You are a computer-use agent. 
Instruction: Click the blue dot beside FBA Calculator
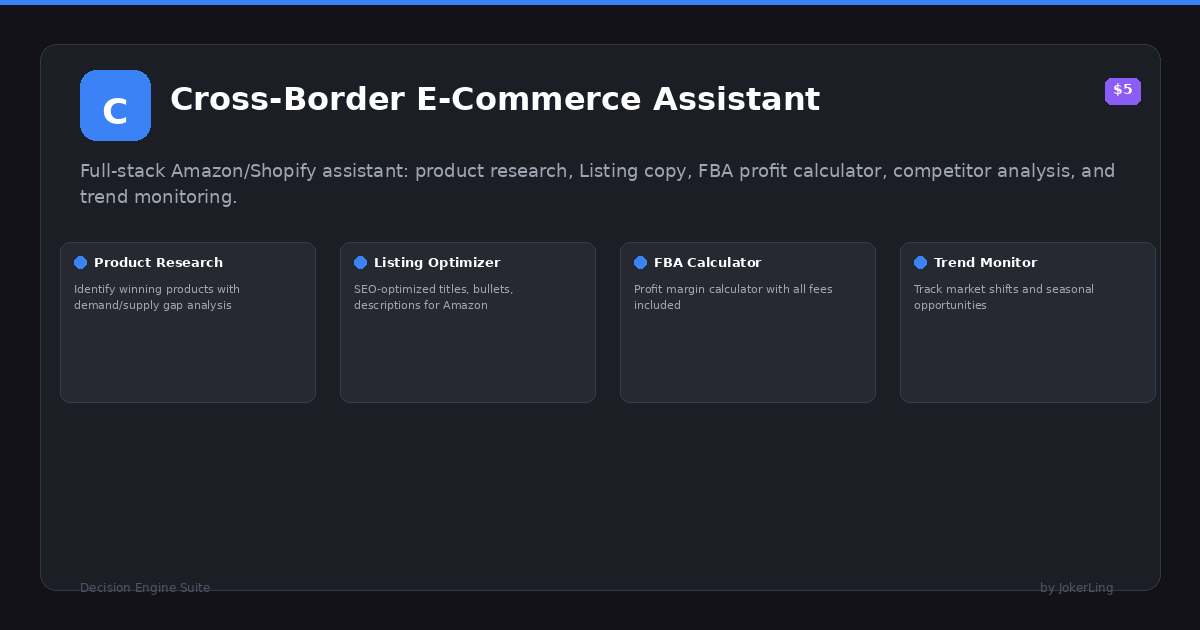tap(640, 263)
